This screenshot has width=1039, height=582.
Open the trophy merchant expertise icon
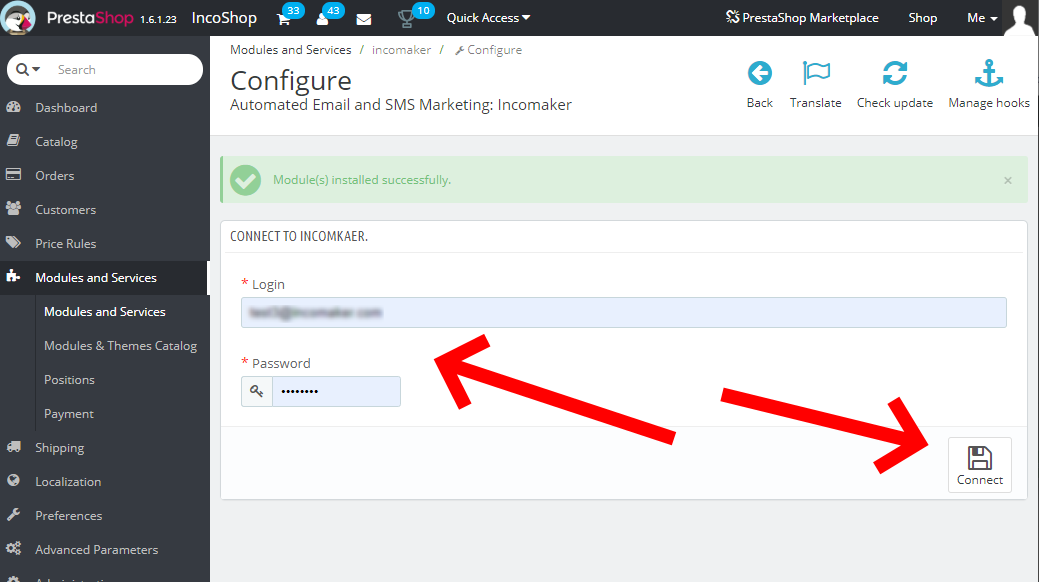pos(406,19)
